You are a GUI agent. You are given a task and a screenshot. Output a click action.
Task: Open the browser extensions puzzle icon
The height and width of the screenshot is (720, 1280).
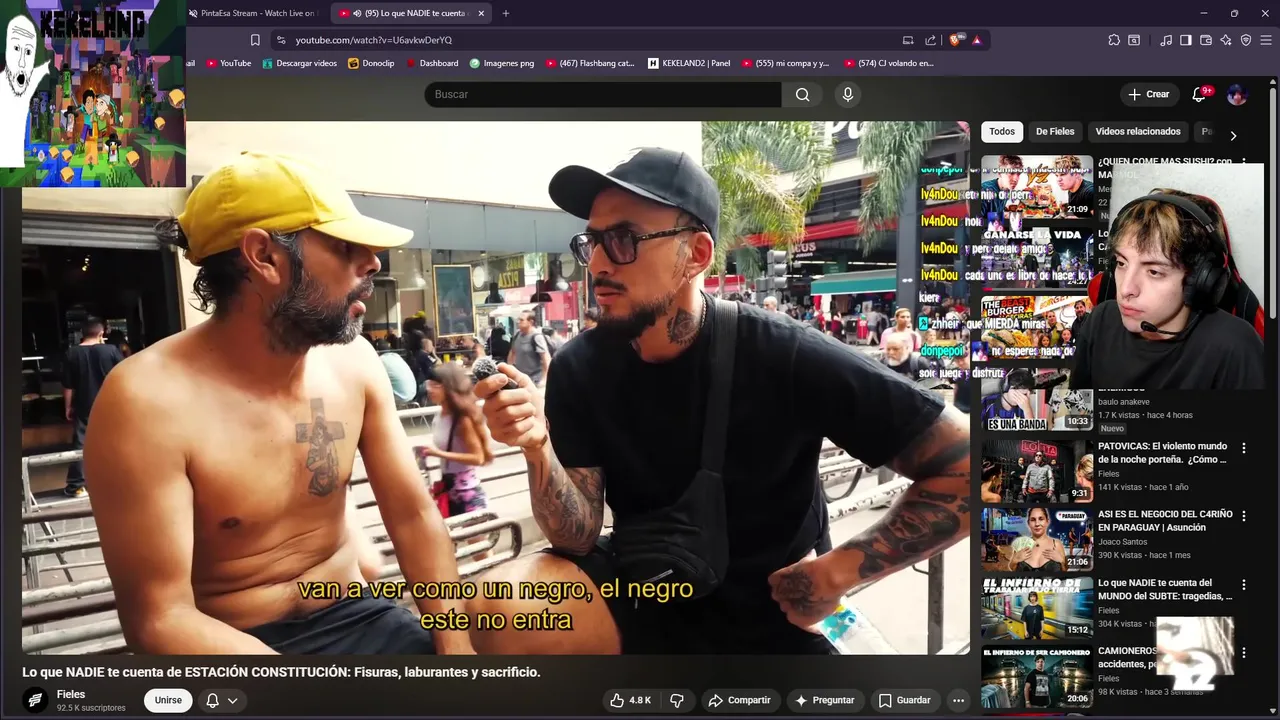(x=1114, y=40)
